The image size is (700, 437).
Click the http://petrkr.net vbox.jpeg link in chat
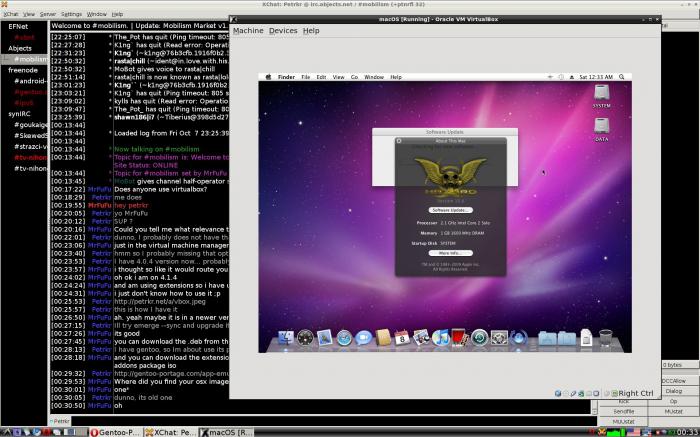click(x=160, y=302)
